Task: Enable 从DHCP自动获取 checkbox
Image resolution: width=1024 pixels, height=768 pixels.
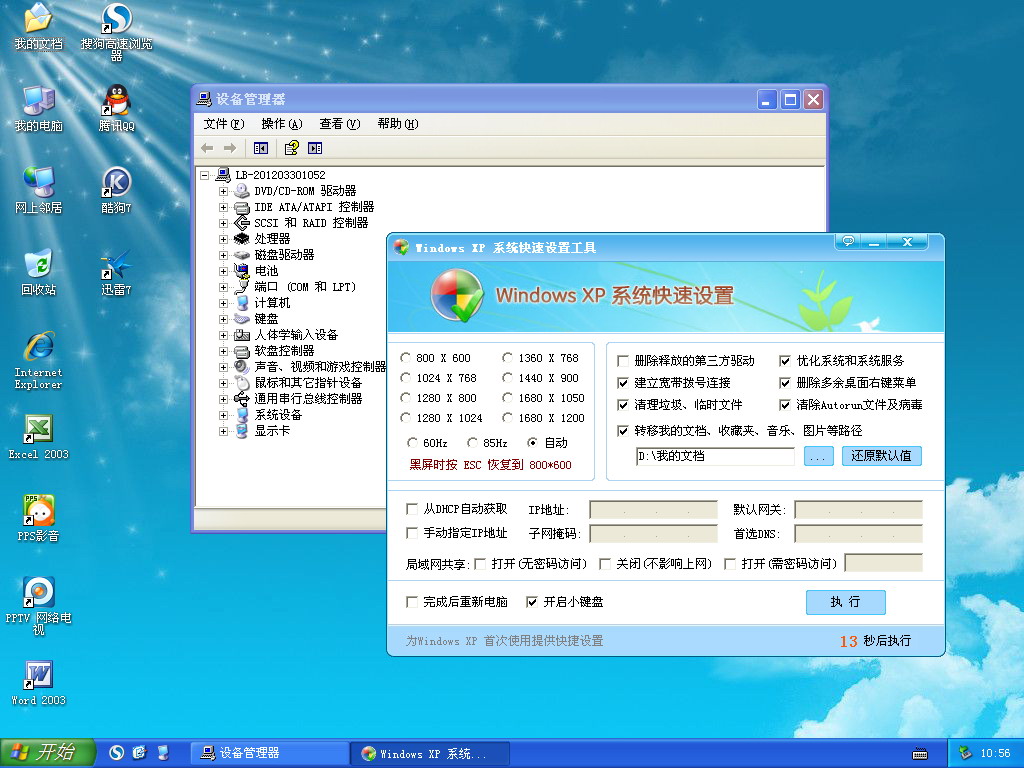Action: (412, 509)
